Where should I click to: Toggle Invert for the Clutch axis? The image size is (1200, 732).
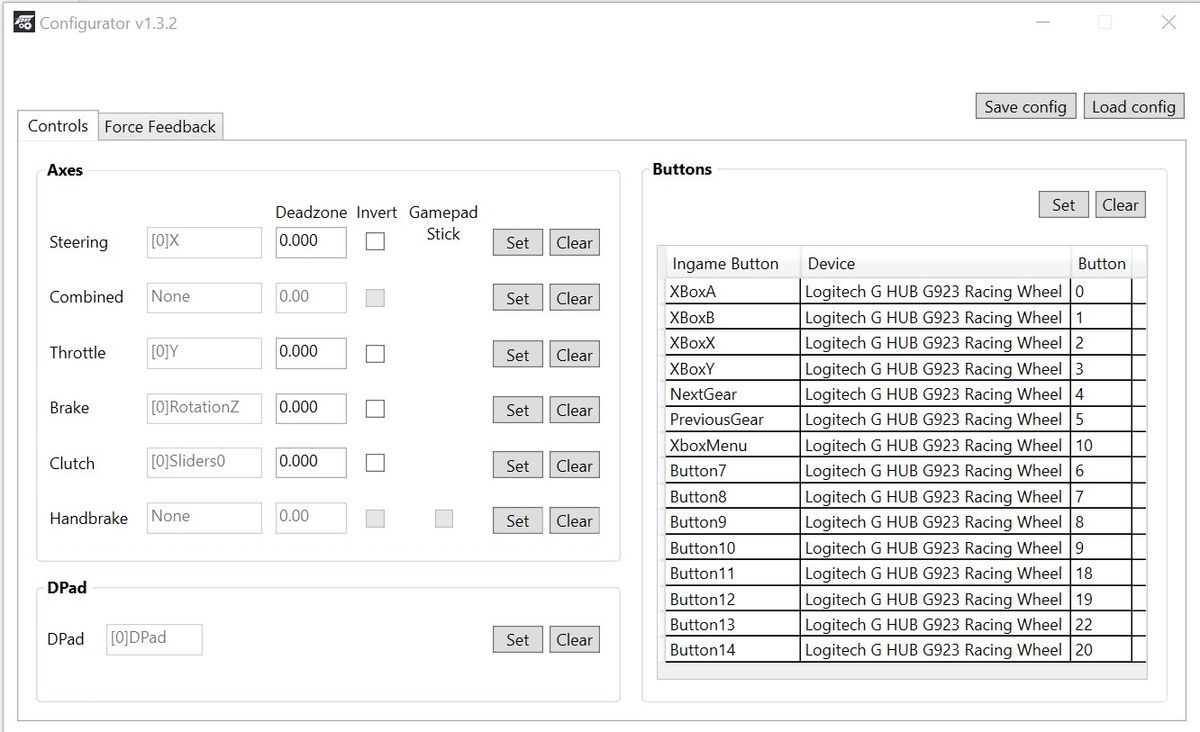375,463
